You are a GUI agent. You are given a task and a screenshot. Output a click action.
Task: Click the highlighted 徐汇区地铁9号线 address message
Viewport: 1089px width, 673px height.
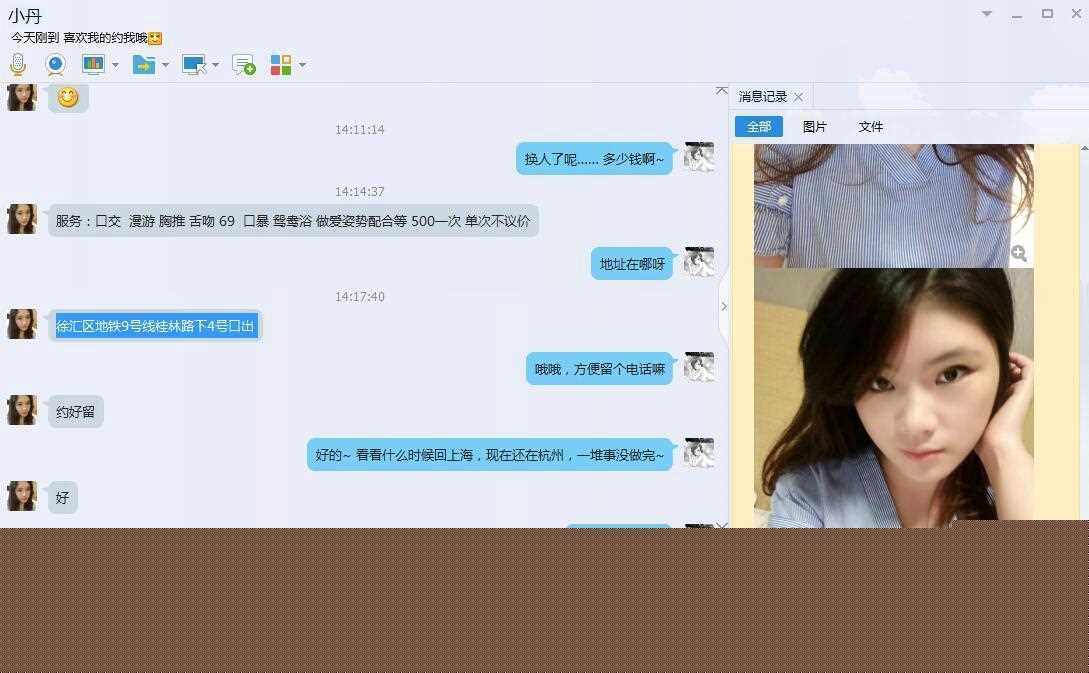[x=156, y=326]
